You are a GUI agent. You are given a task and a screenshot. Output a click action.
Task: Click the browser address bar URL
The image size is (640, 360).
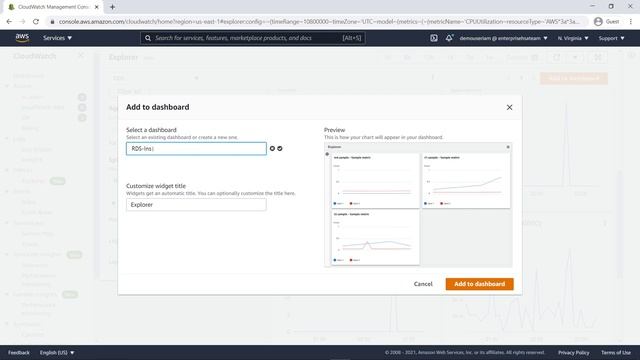pyautogui.click(x=318, y=22)
